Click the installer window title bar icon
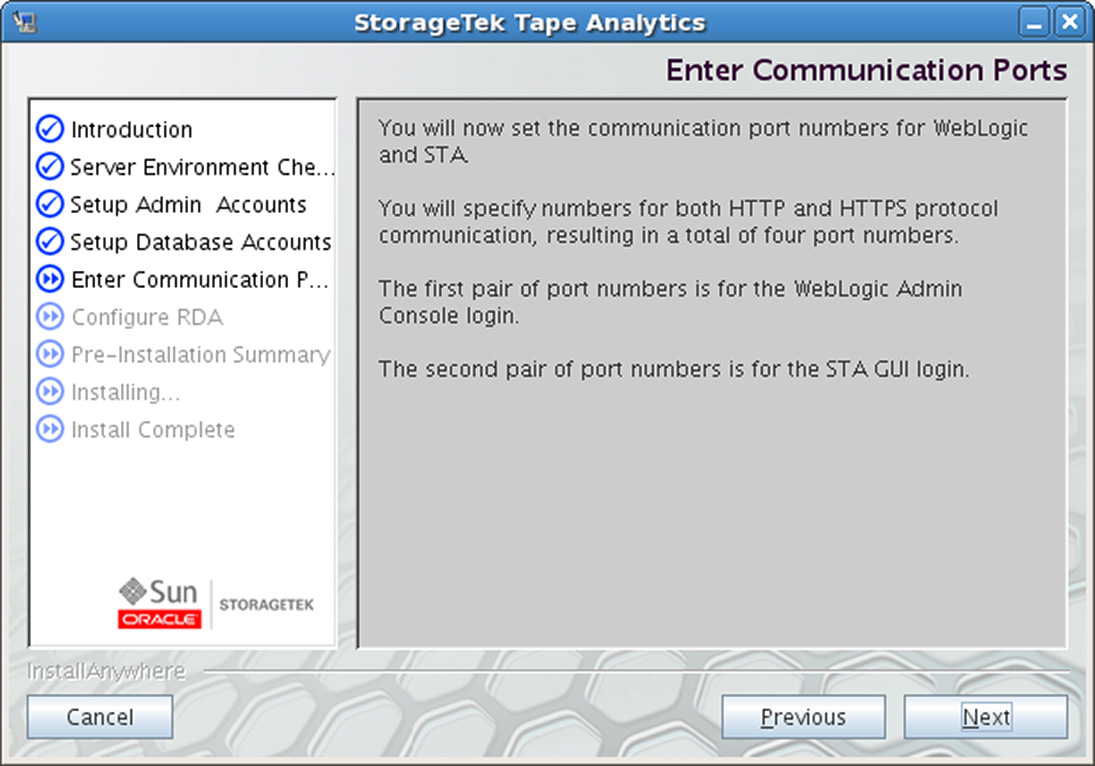 coord(24,22)
